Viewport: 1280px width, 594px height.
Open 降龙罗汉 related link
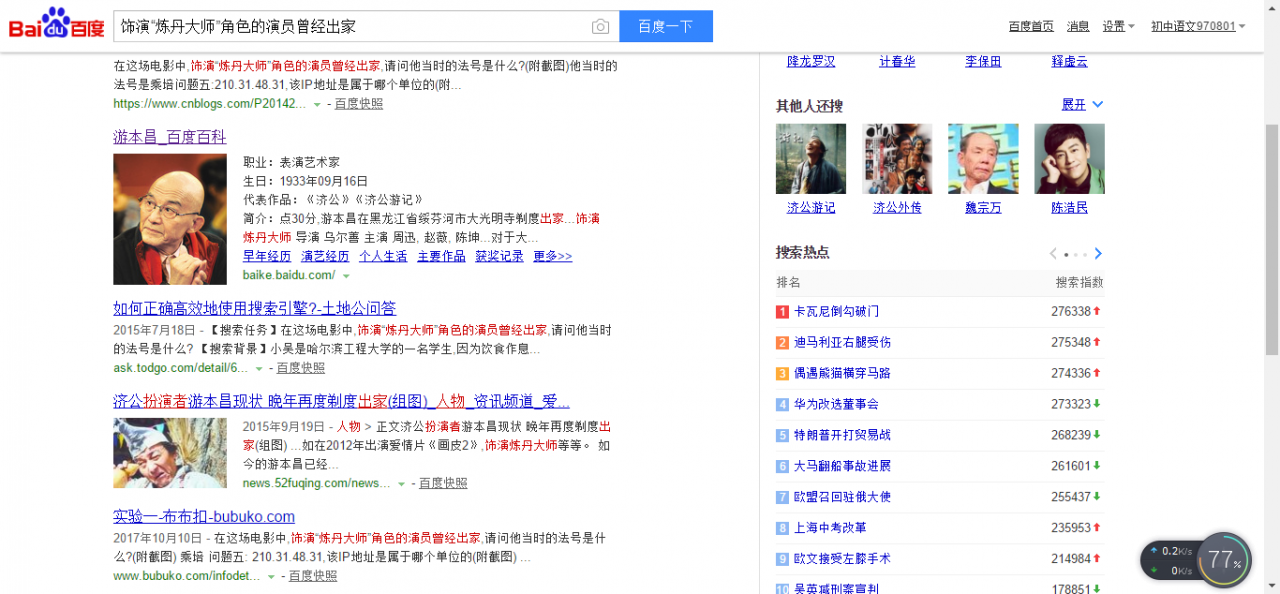click(811, 61)
